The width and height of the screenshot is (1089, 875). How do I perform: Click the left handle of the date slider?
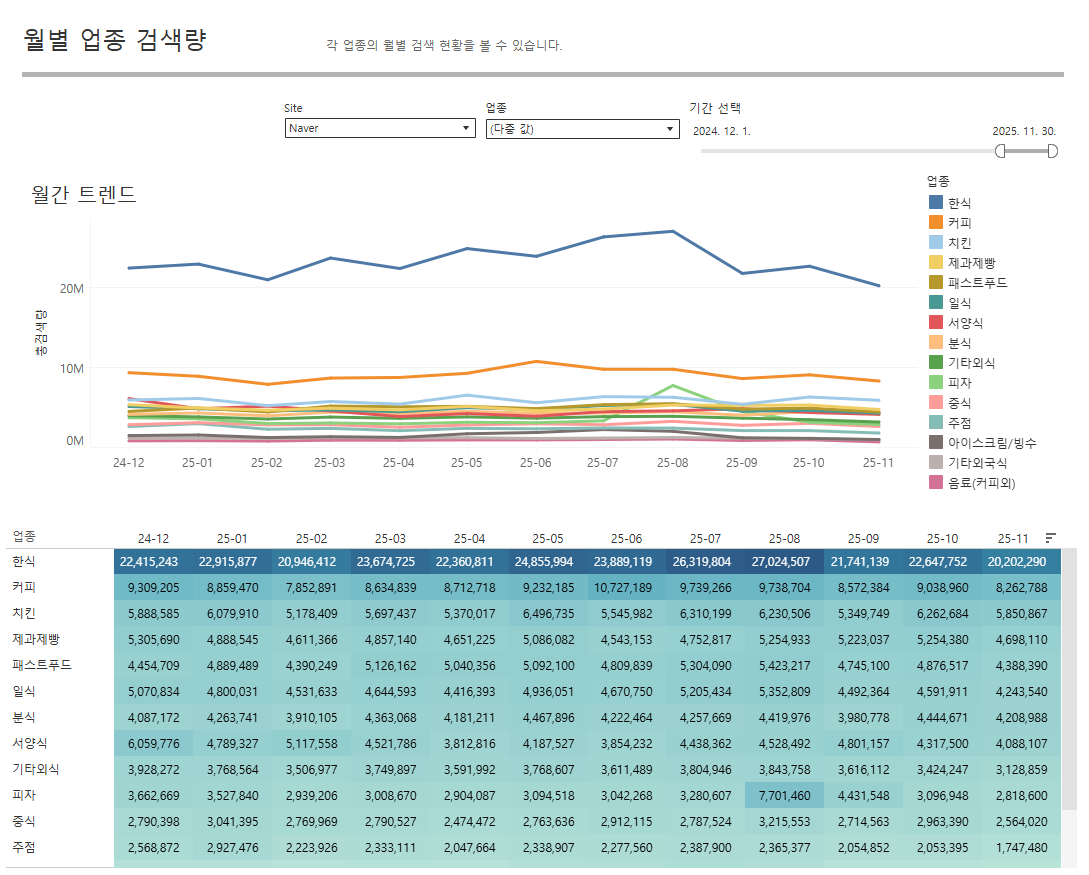click(x=1000, y=151)
